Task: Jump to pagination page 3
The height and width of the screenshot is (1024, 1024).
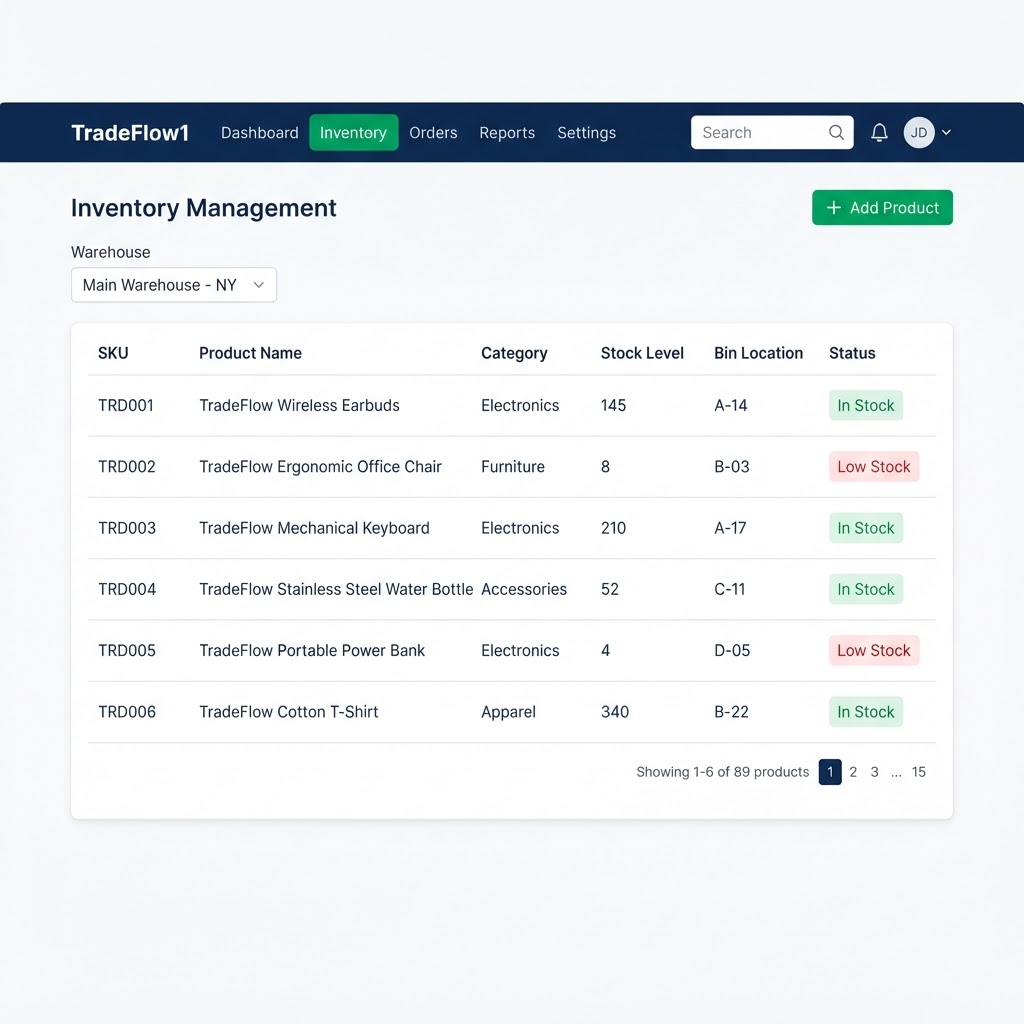Action: [x=874, y=772]
